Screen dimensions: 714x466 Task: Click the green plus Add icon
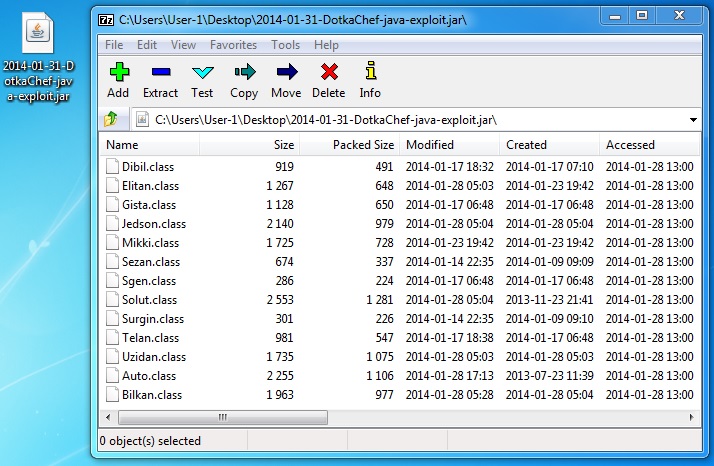[x=118, y=73]
